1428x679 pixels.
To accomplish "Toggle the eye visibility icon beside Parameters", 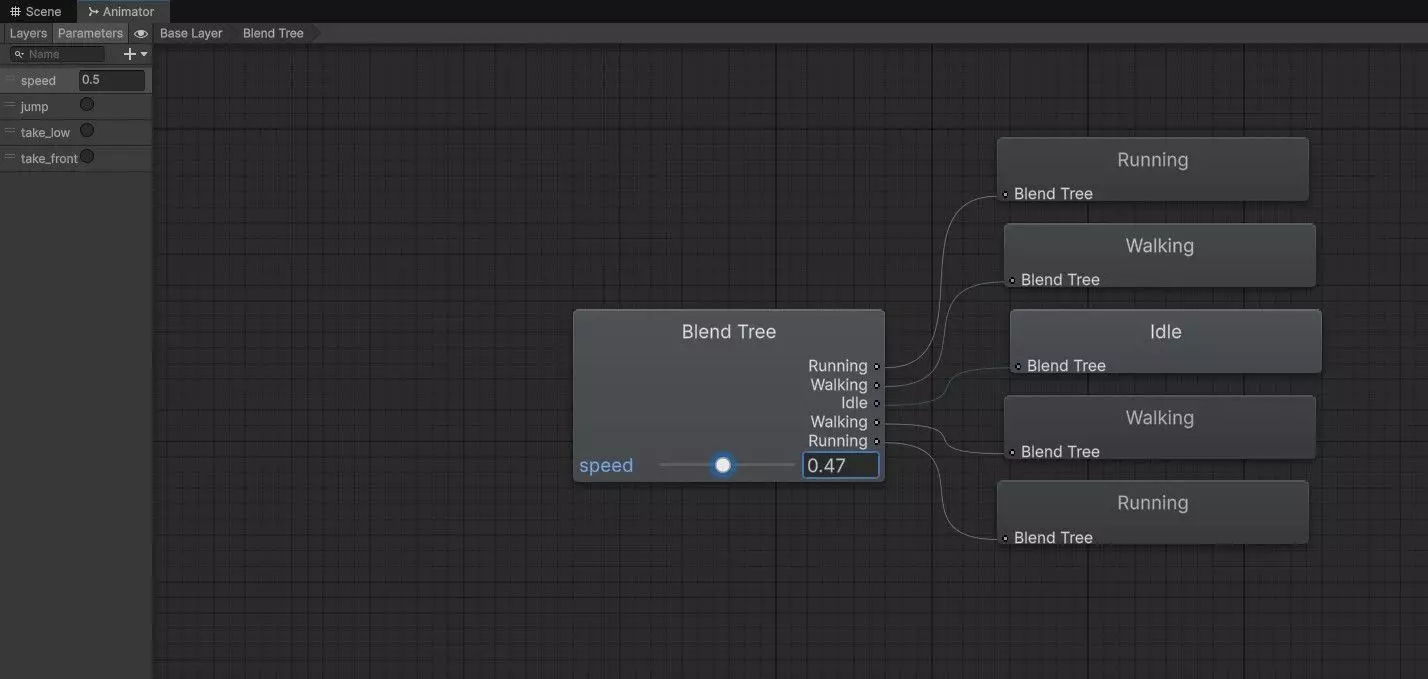I will click(x=141, y=33).
